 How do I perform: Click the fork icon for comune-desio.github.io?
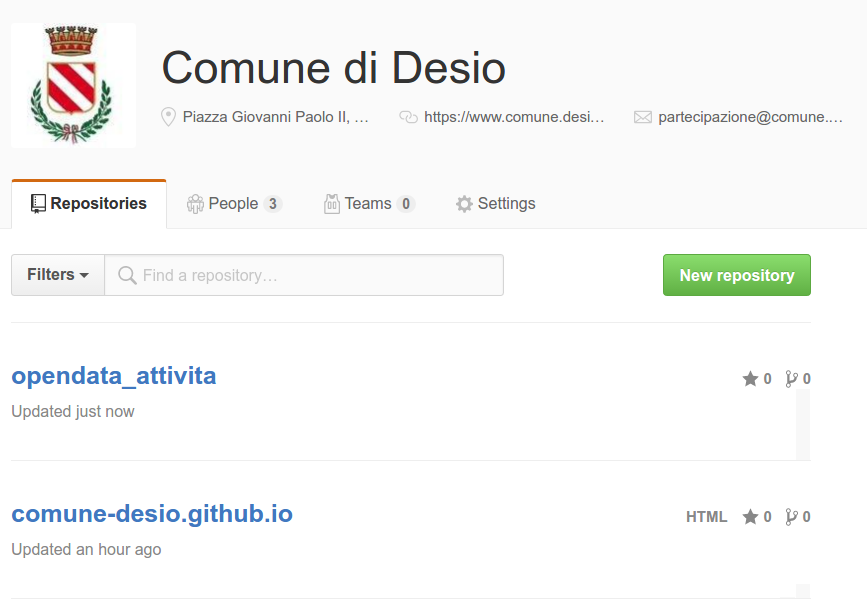(791, 517)
